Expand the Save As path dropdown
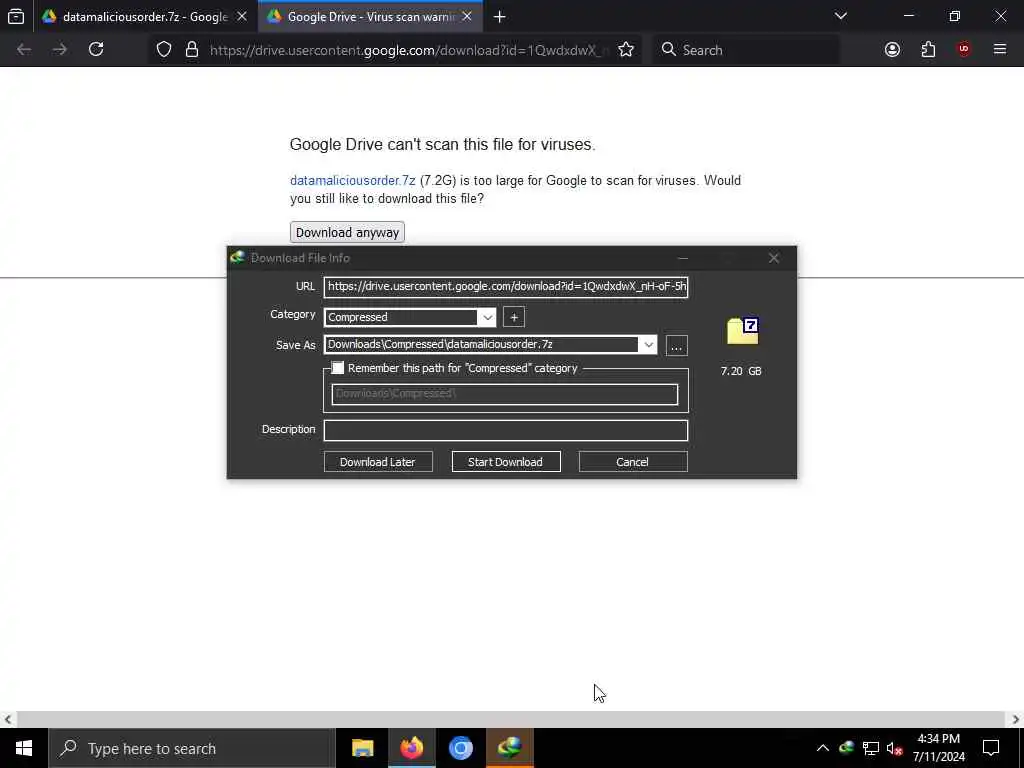 coord(648,345)
